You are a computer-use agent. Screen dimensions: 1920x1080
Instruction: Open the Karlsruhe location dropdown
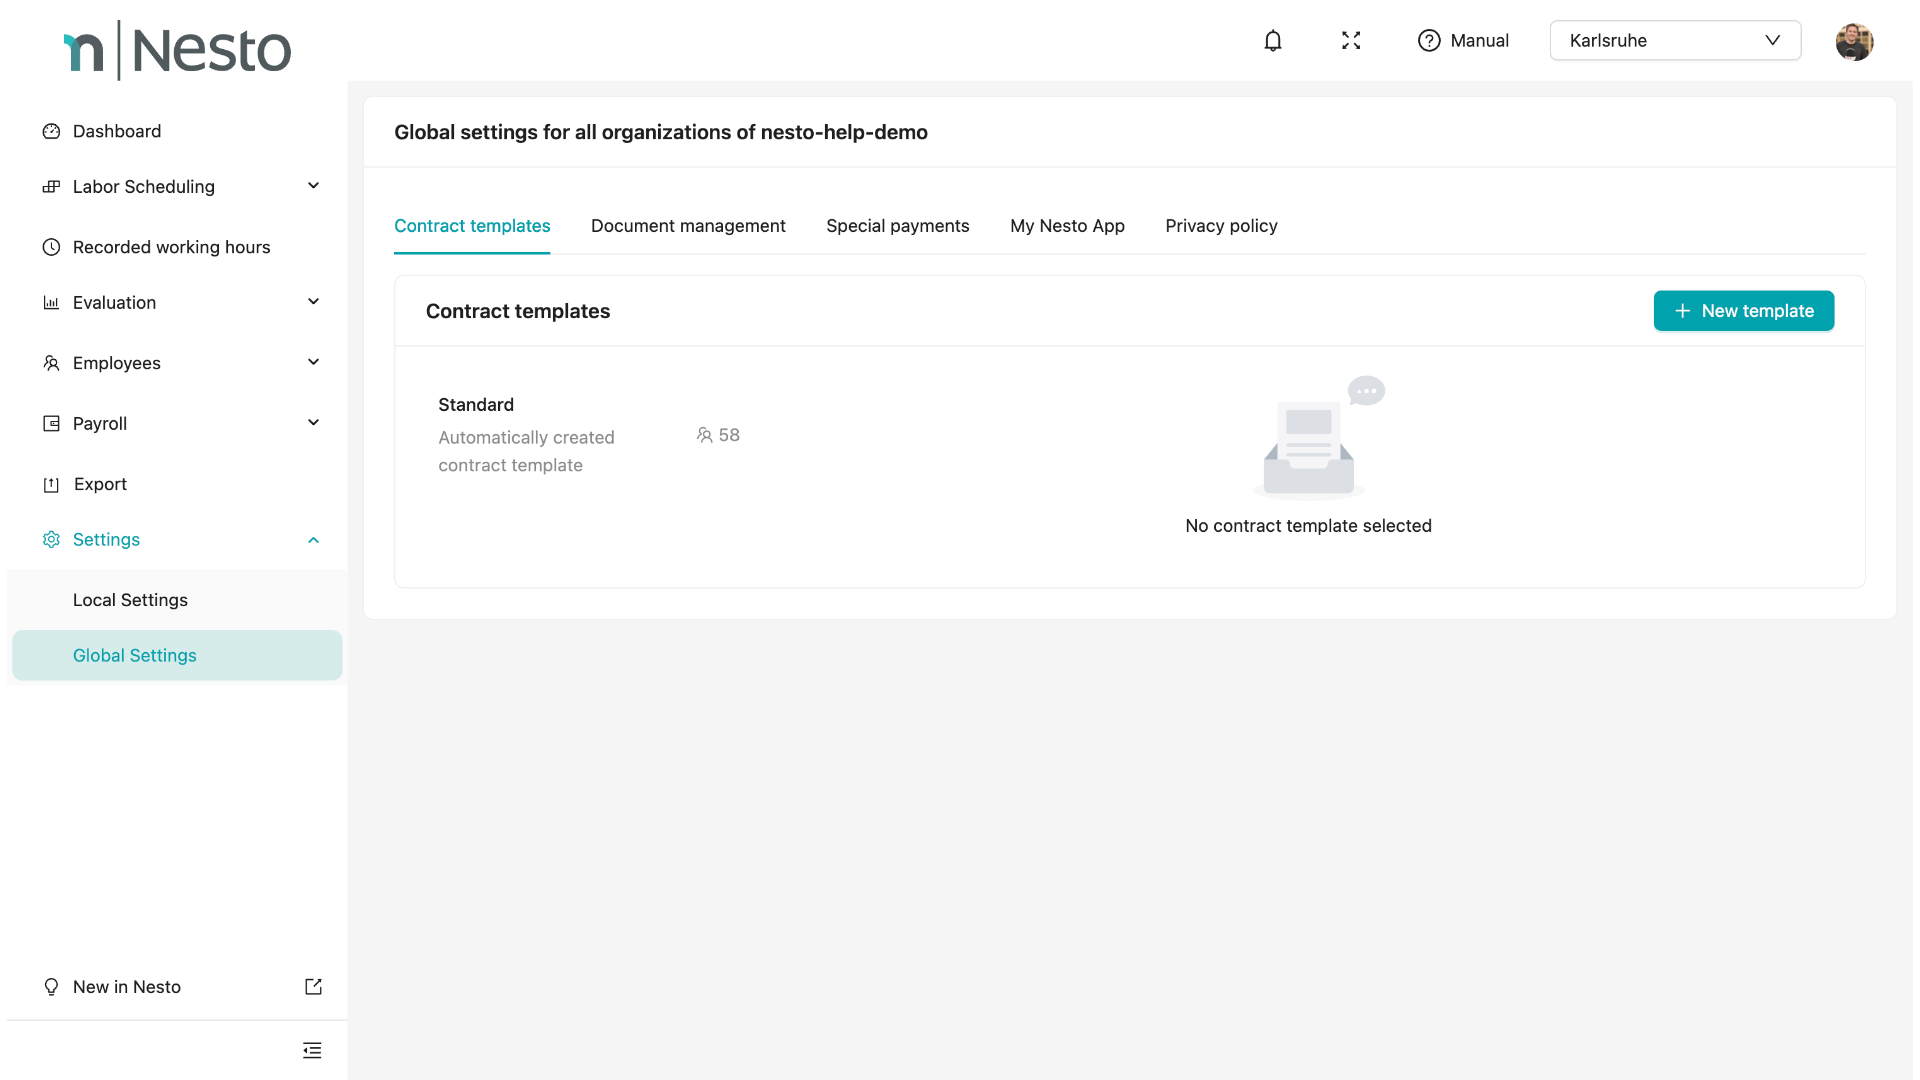(x=1675, y=41)
